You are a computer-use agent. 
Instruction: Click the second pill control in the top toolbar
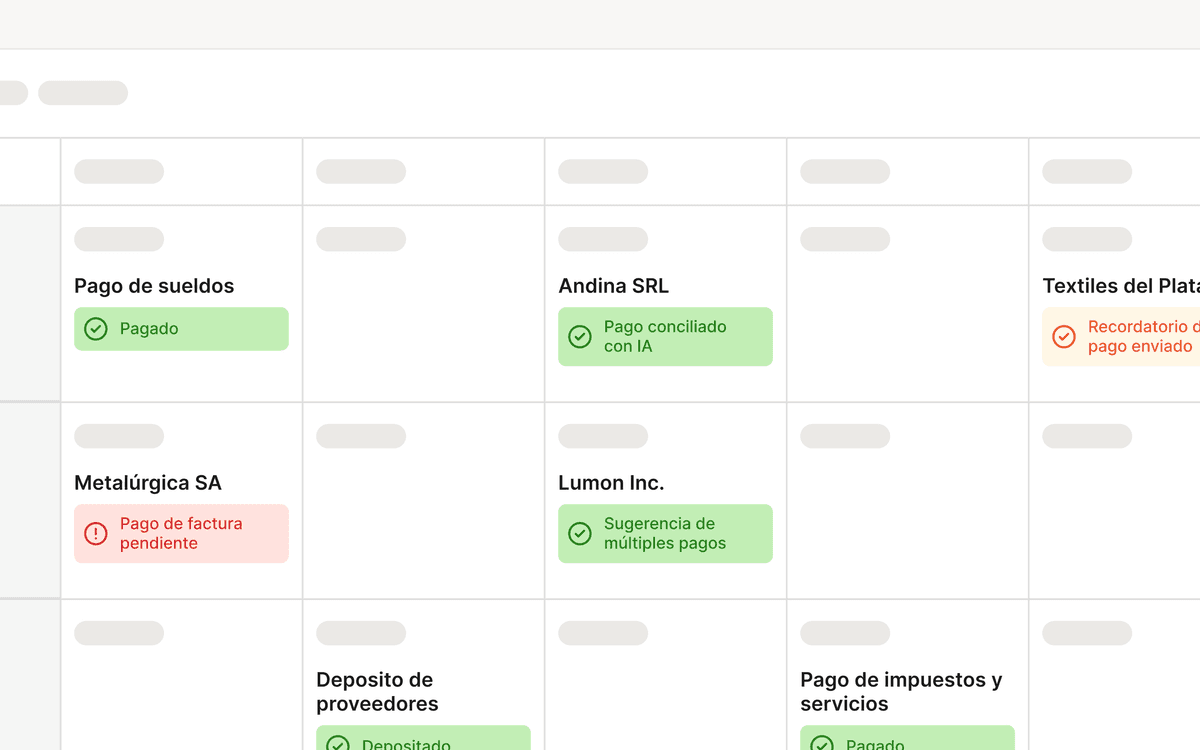pos(83,92)
